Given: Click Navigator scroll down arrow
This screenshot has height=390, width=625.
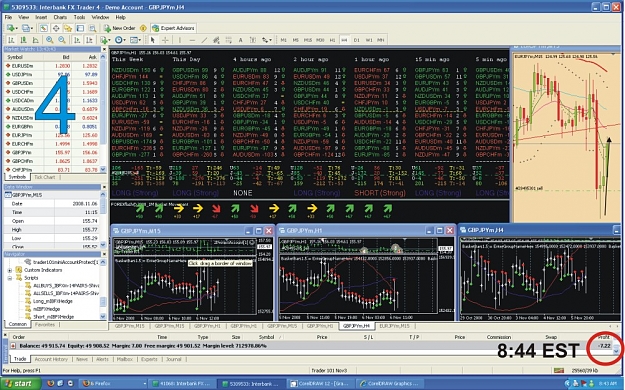Looking at the screenshot, I should [x=103, y=317].
